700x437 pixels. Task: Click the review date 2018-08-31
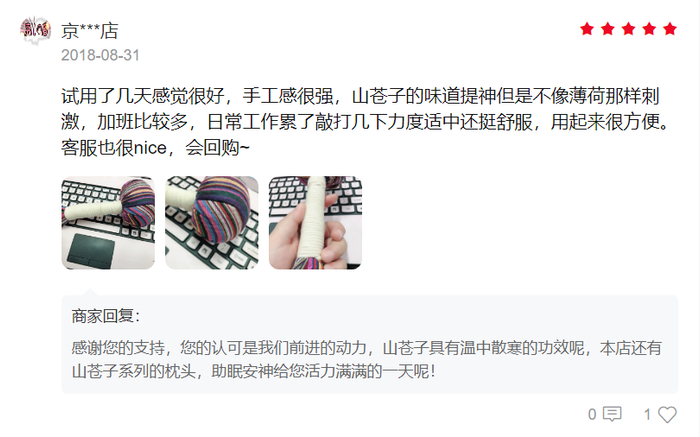[100, 55]
